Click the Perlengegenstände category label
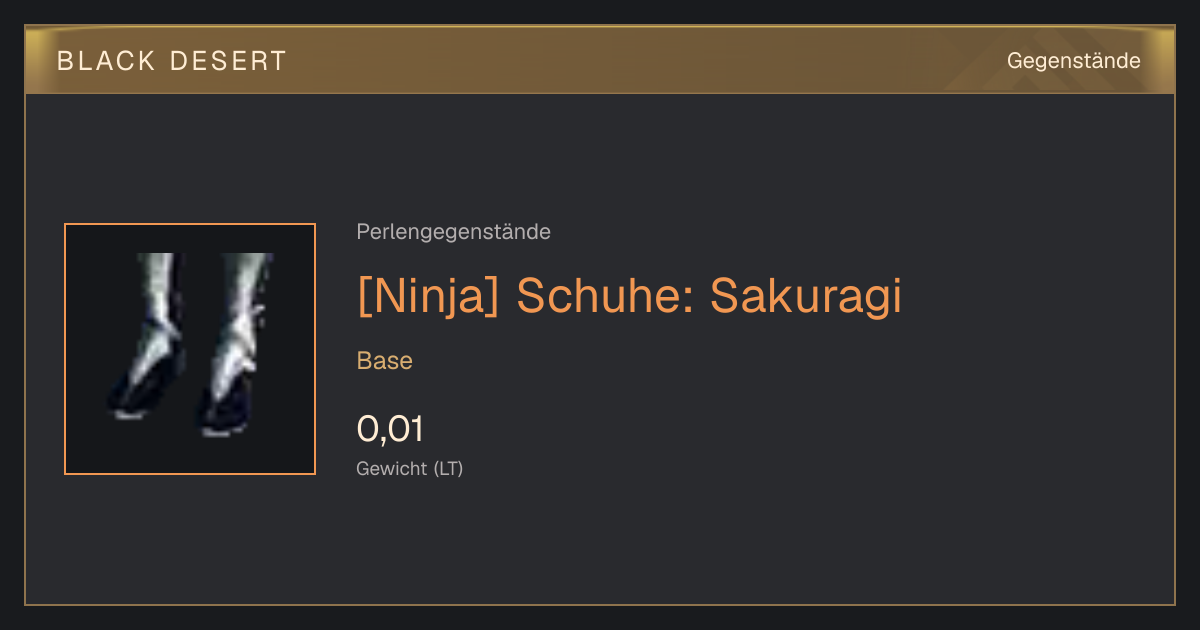This screenshot has height=630, width=1200. 453,232
